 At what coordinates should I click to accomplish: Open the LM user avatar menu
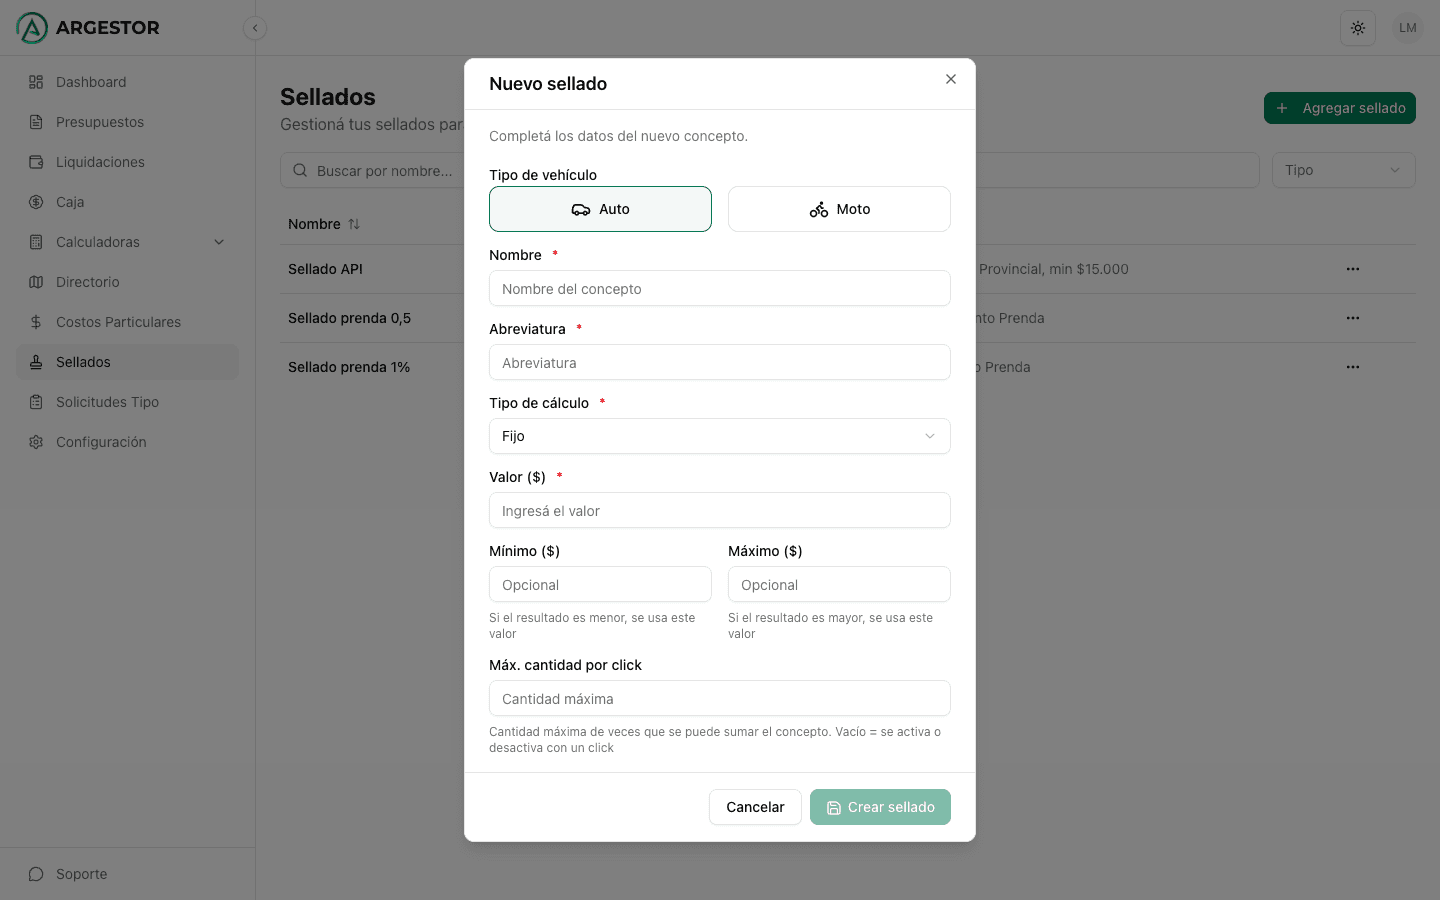click(x=1407, y=28)
